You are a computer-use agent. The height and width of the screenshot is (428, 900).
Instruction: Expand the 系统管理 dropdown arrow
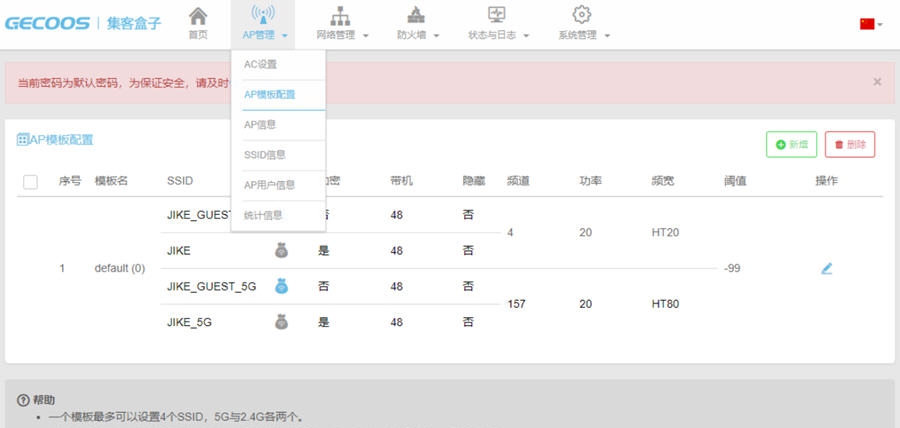[607, 36]
